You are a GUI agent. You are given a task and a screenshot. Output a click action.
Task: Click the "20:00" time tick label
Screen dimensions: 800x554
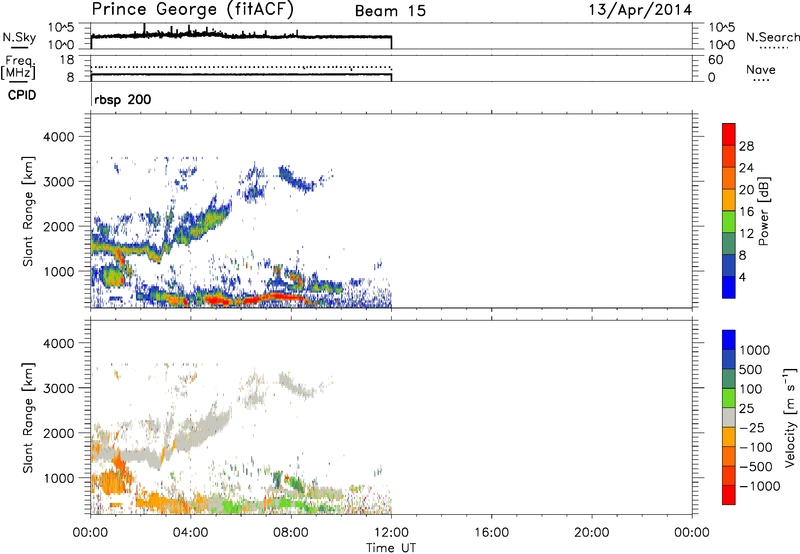click(592, 533)
